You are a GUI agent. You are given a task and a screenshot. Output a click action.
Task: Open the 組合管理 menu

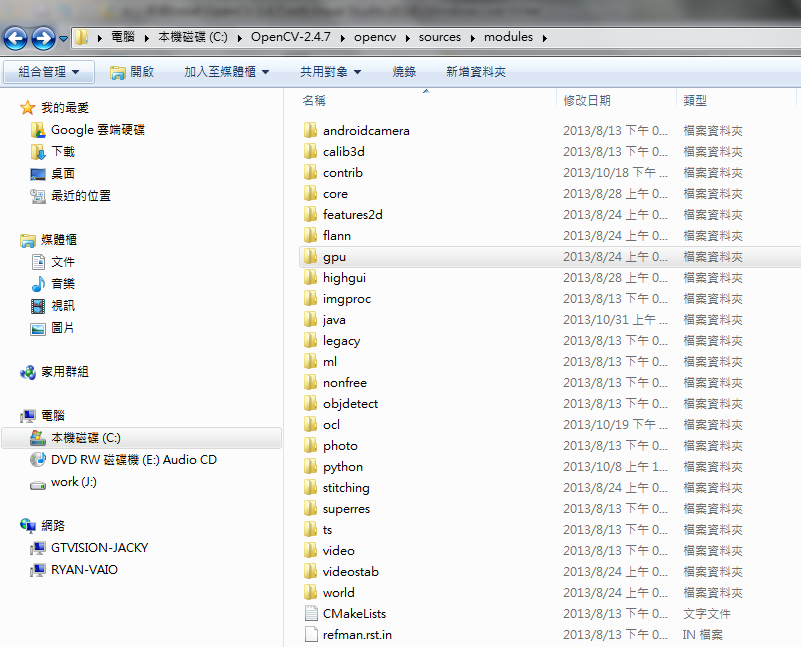[49, 72]
